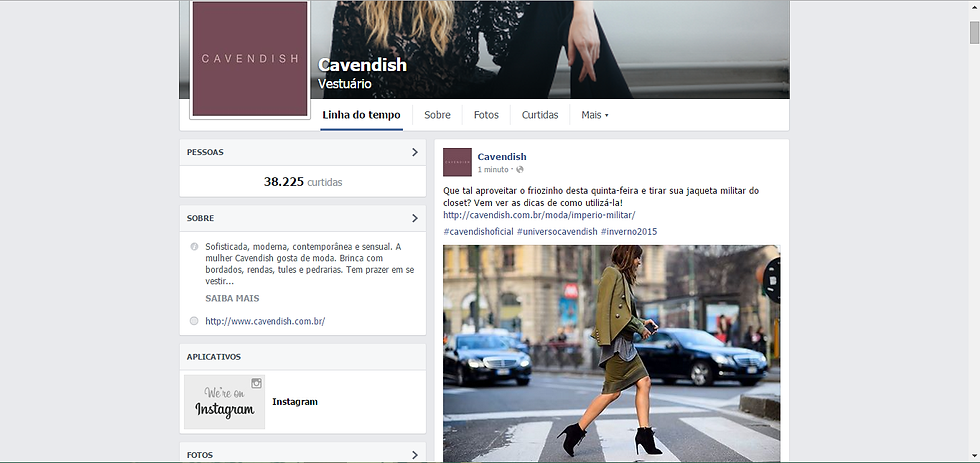Open the cavendish.com.br/moda/imperio-militar/ post link
Viewport: 980px width, 463px height.
click(x=539, y=215)
